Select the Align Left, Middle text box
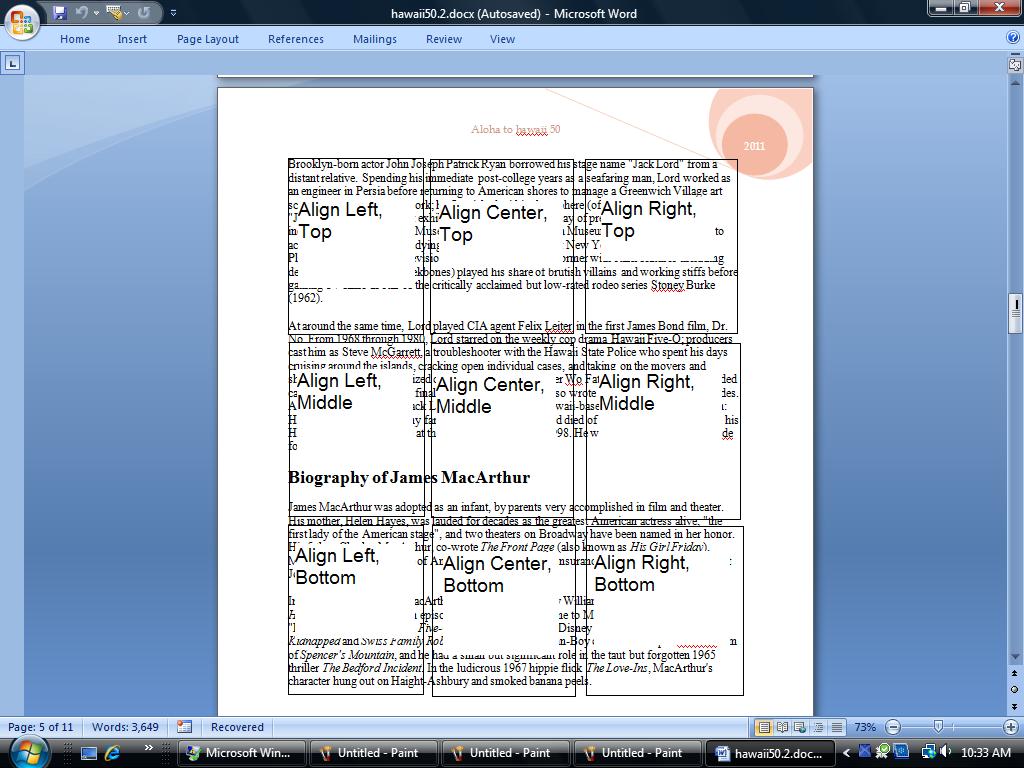The width and height of the screenshot is (1024, 768). [x=357, y=432]
